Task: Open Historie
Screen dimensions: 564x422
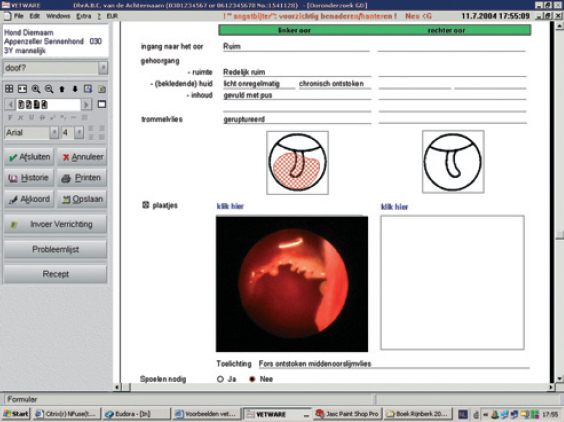Action: pyautogui.click(x=29, y=178)
